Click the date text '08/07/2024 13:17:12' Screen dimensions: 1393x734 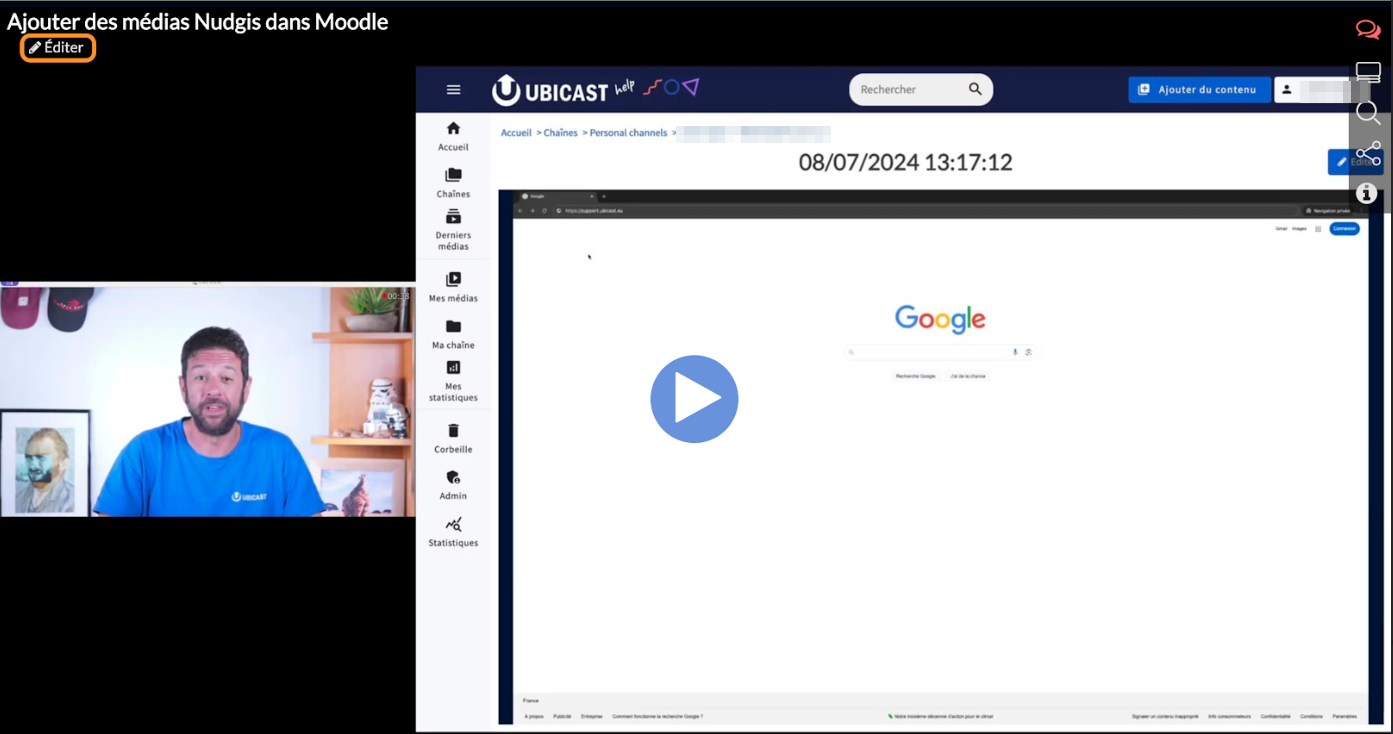[x=905, y=162]
